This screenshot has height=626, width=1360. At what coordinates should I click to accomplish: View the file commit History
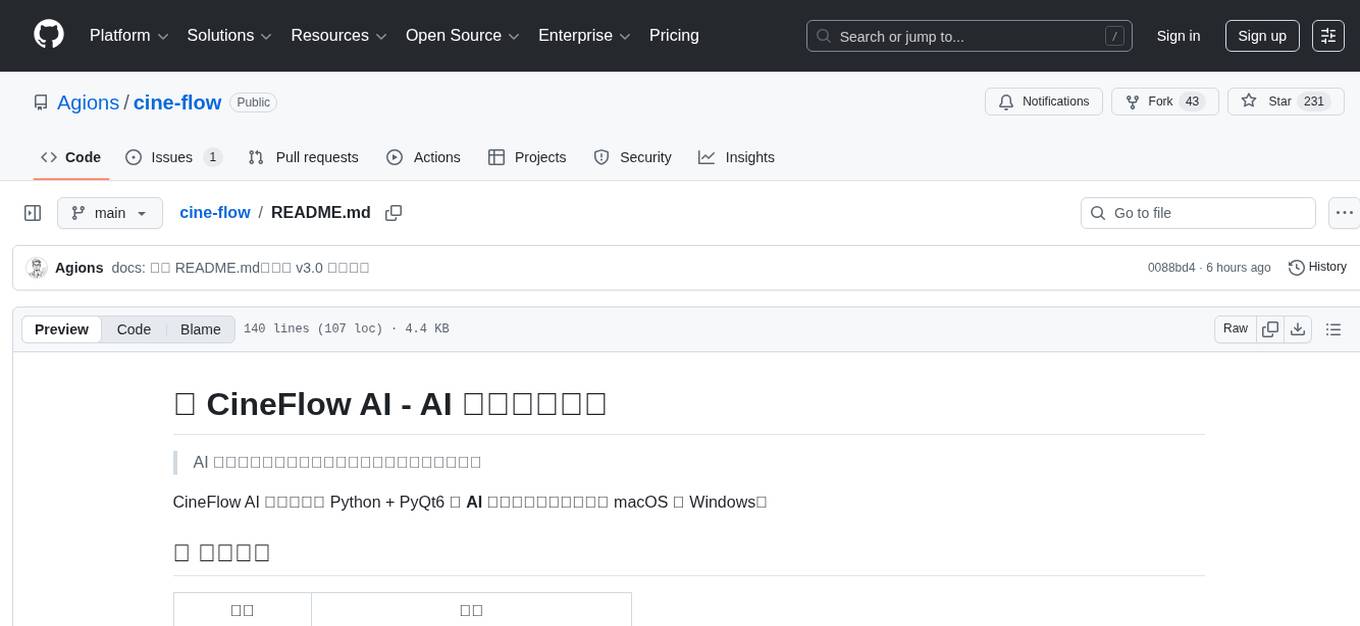click(1317, 267)
